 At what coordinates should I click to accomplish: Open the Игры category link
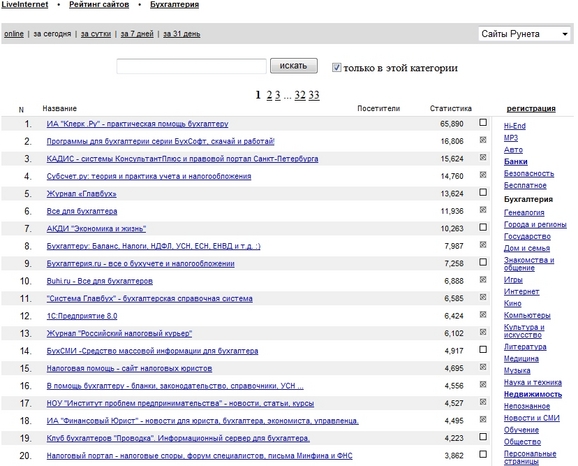tap(513, 279)
